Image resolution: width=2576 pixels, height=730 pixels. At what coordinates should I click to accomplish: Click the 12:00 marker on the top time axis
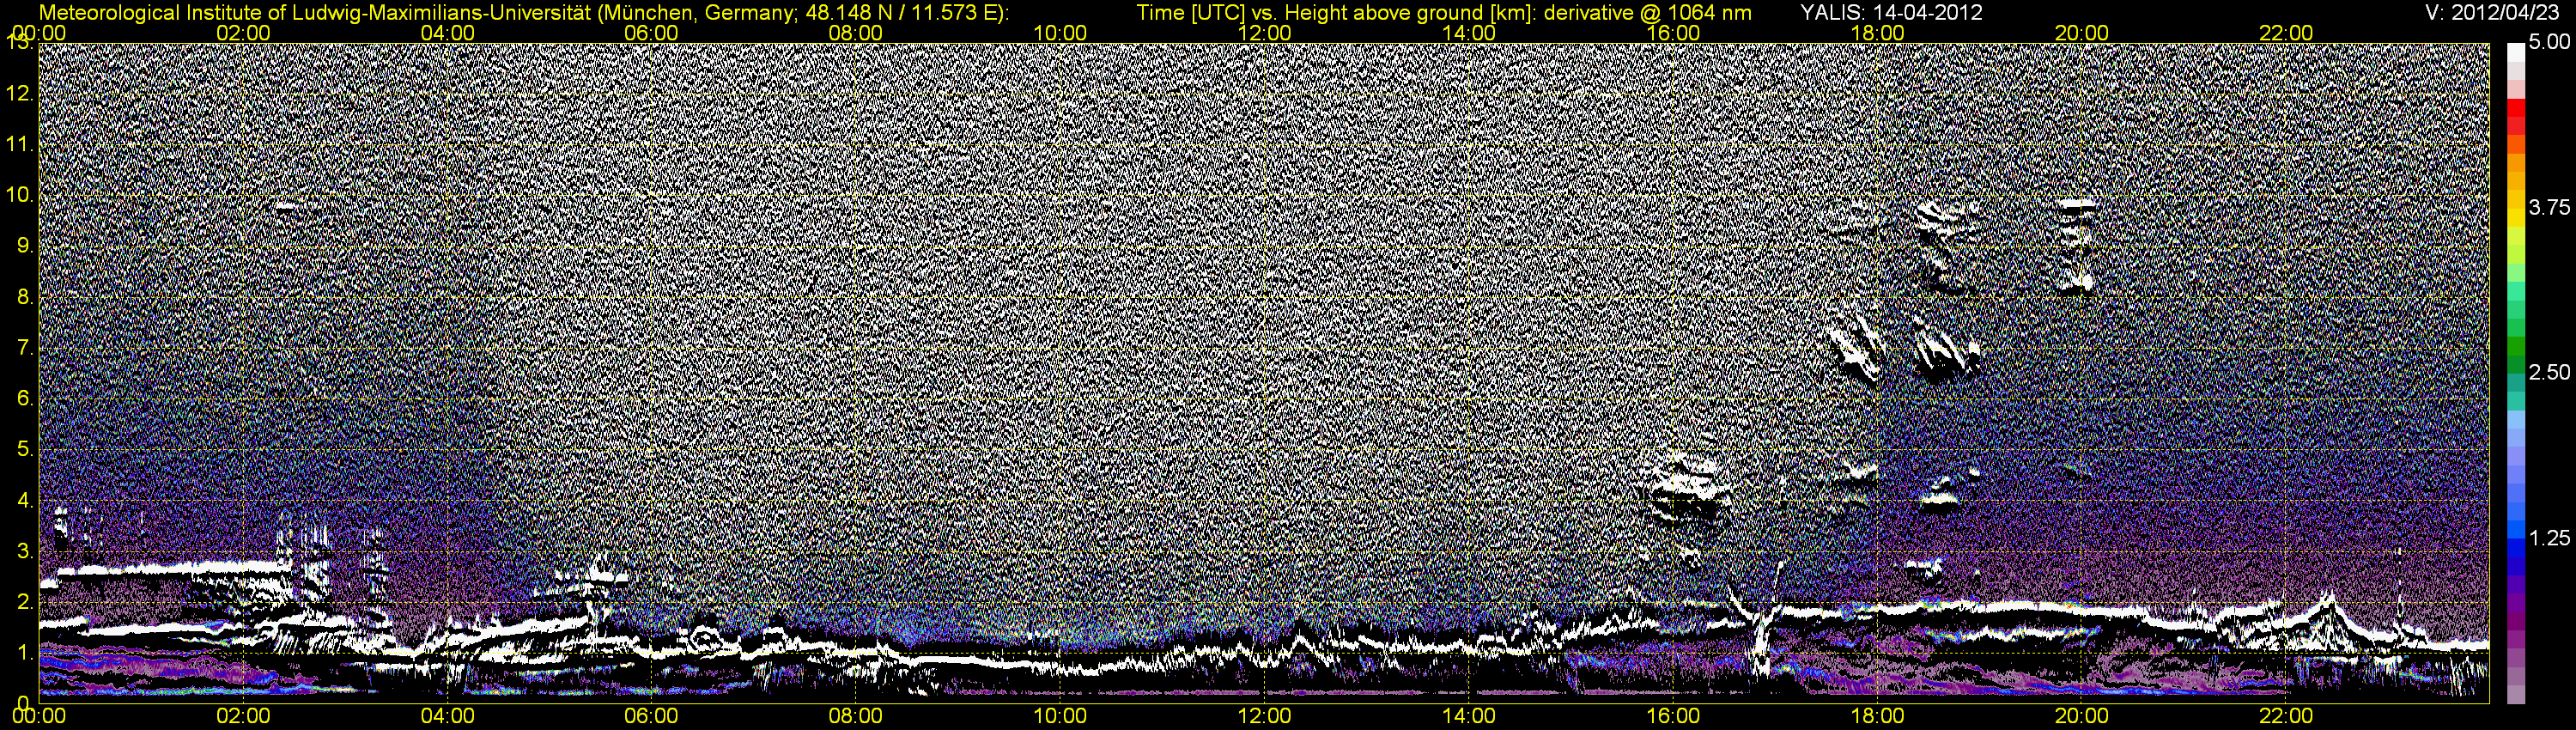1264,33
